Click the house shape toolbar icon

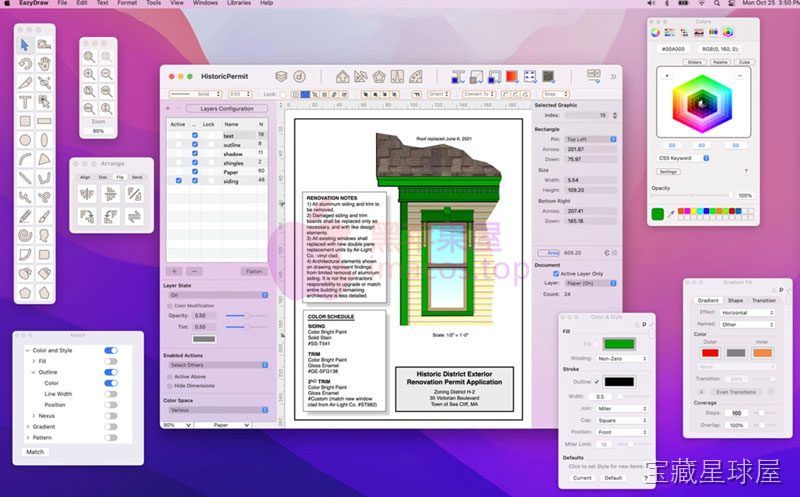click(343, 77)
